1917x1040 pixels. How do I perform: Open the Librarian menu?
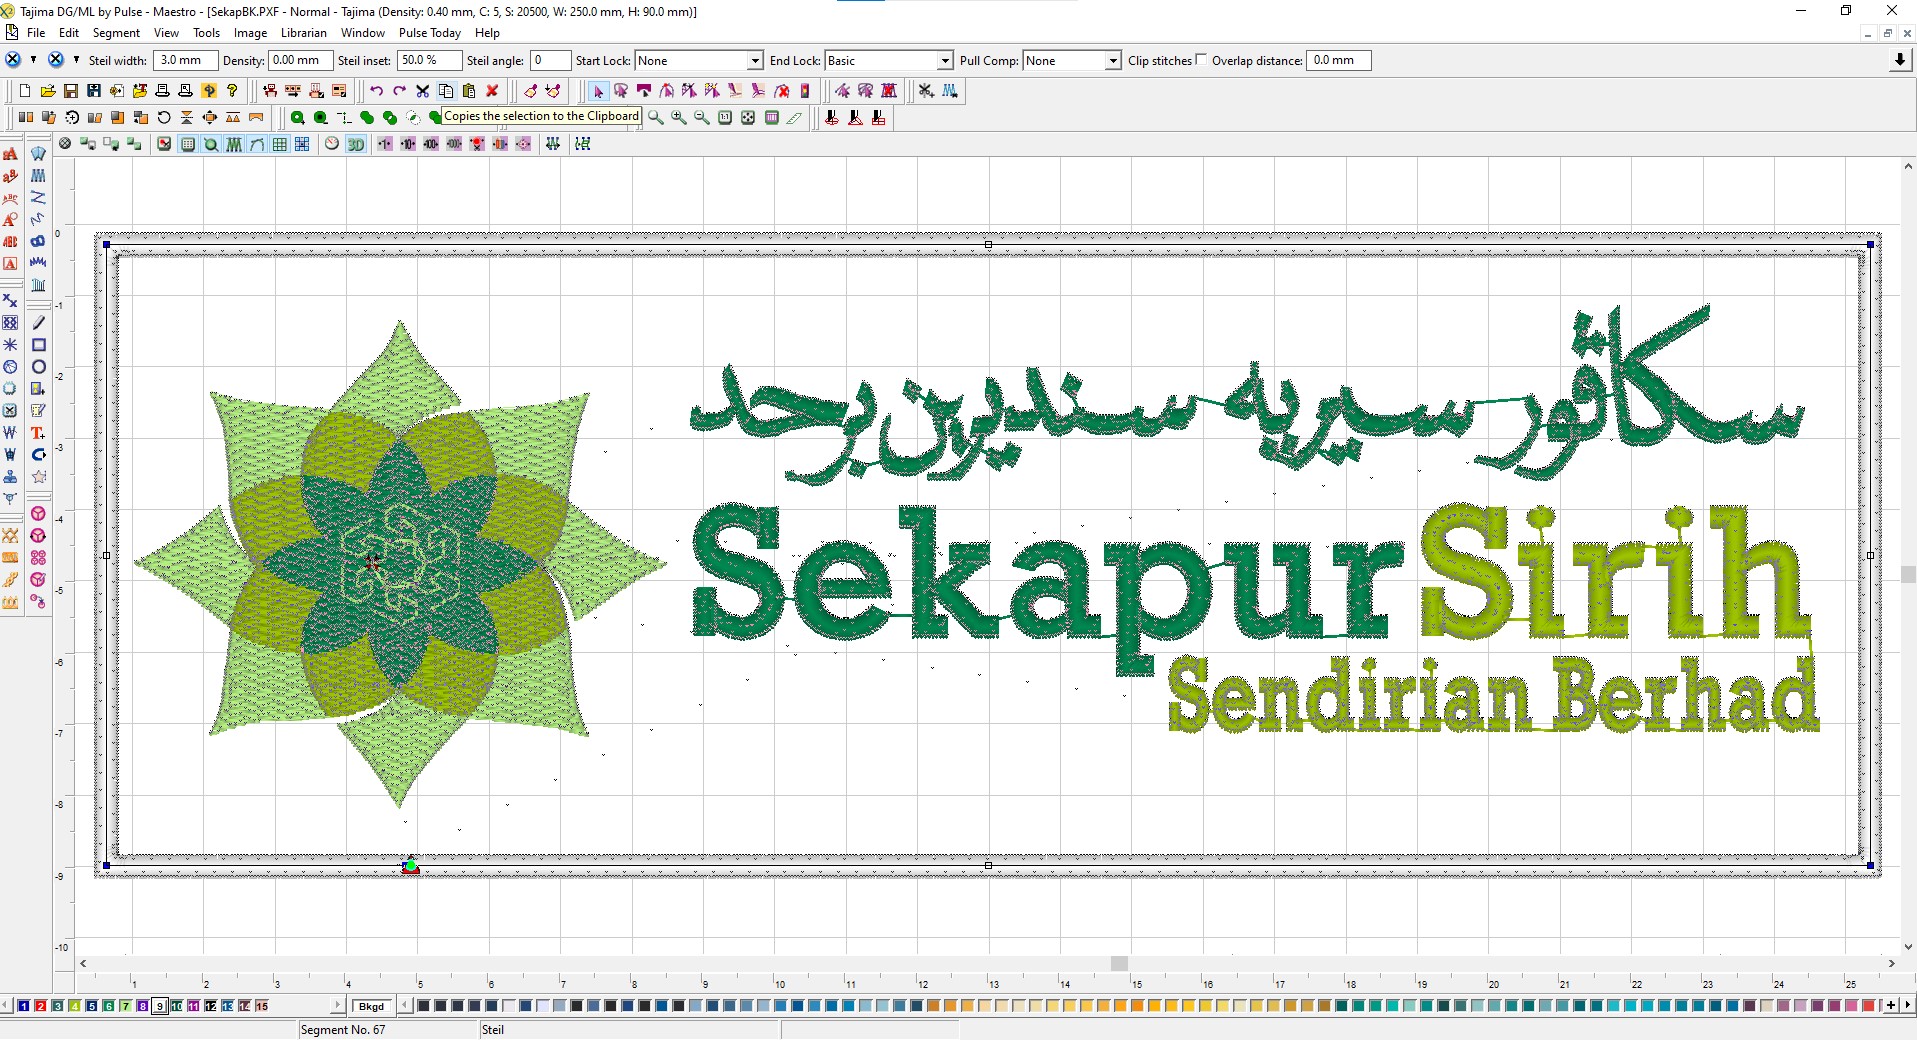pos(304,33)
